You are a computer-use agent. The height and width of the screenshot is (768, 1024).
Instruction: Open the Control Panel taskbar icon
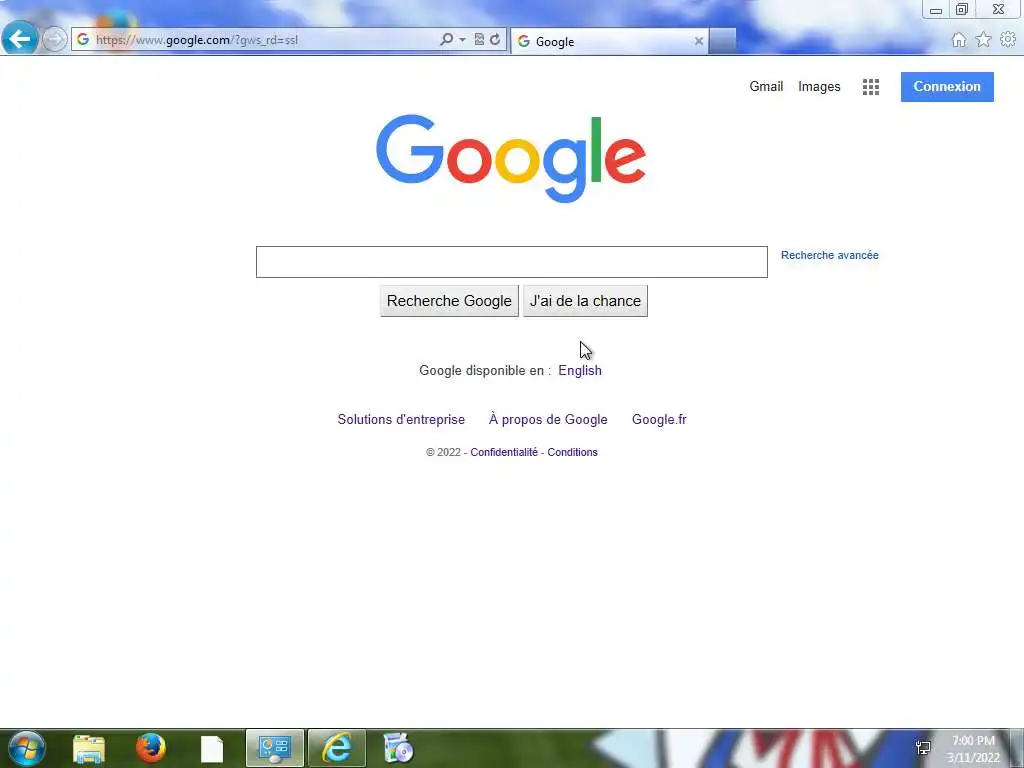tap(274, 748)
